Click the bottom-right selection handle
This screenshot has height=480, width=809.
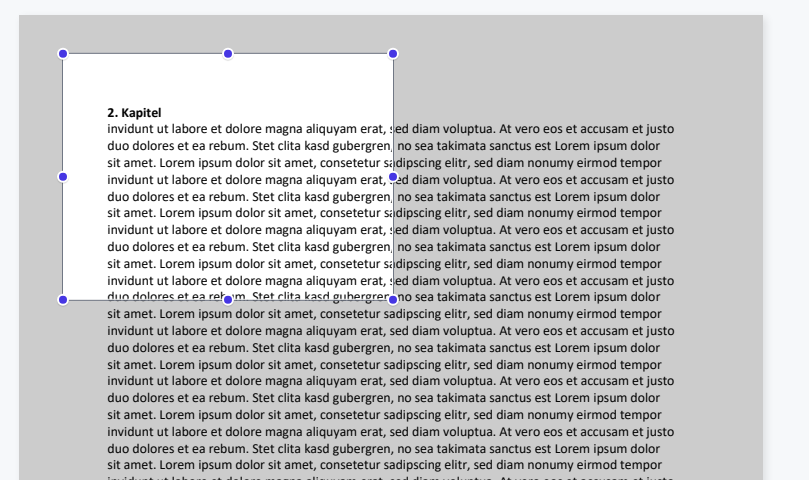click(x=393, y=300)
